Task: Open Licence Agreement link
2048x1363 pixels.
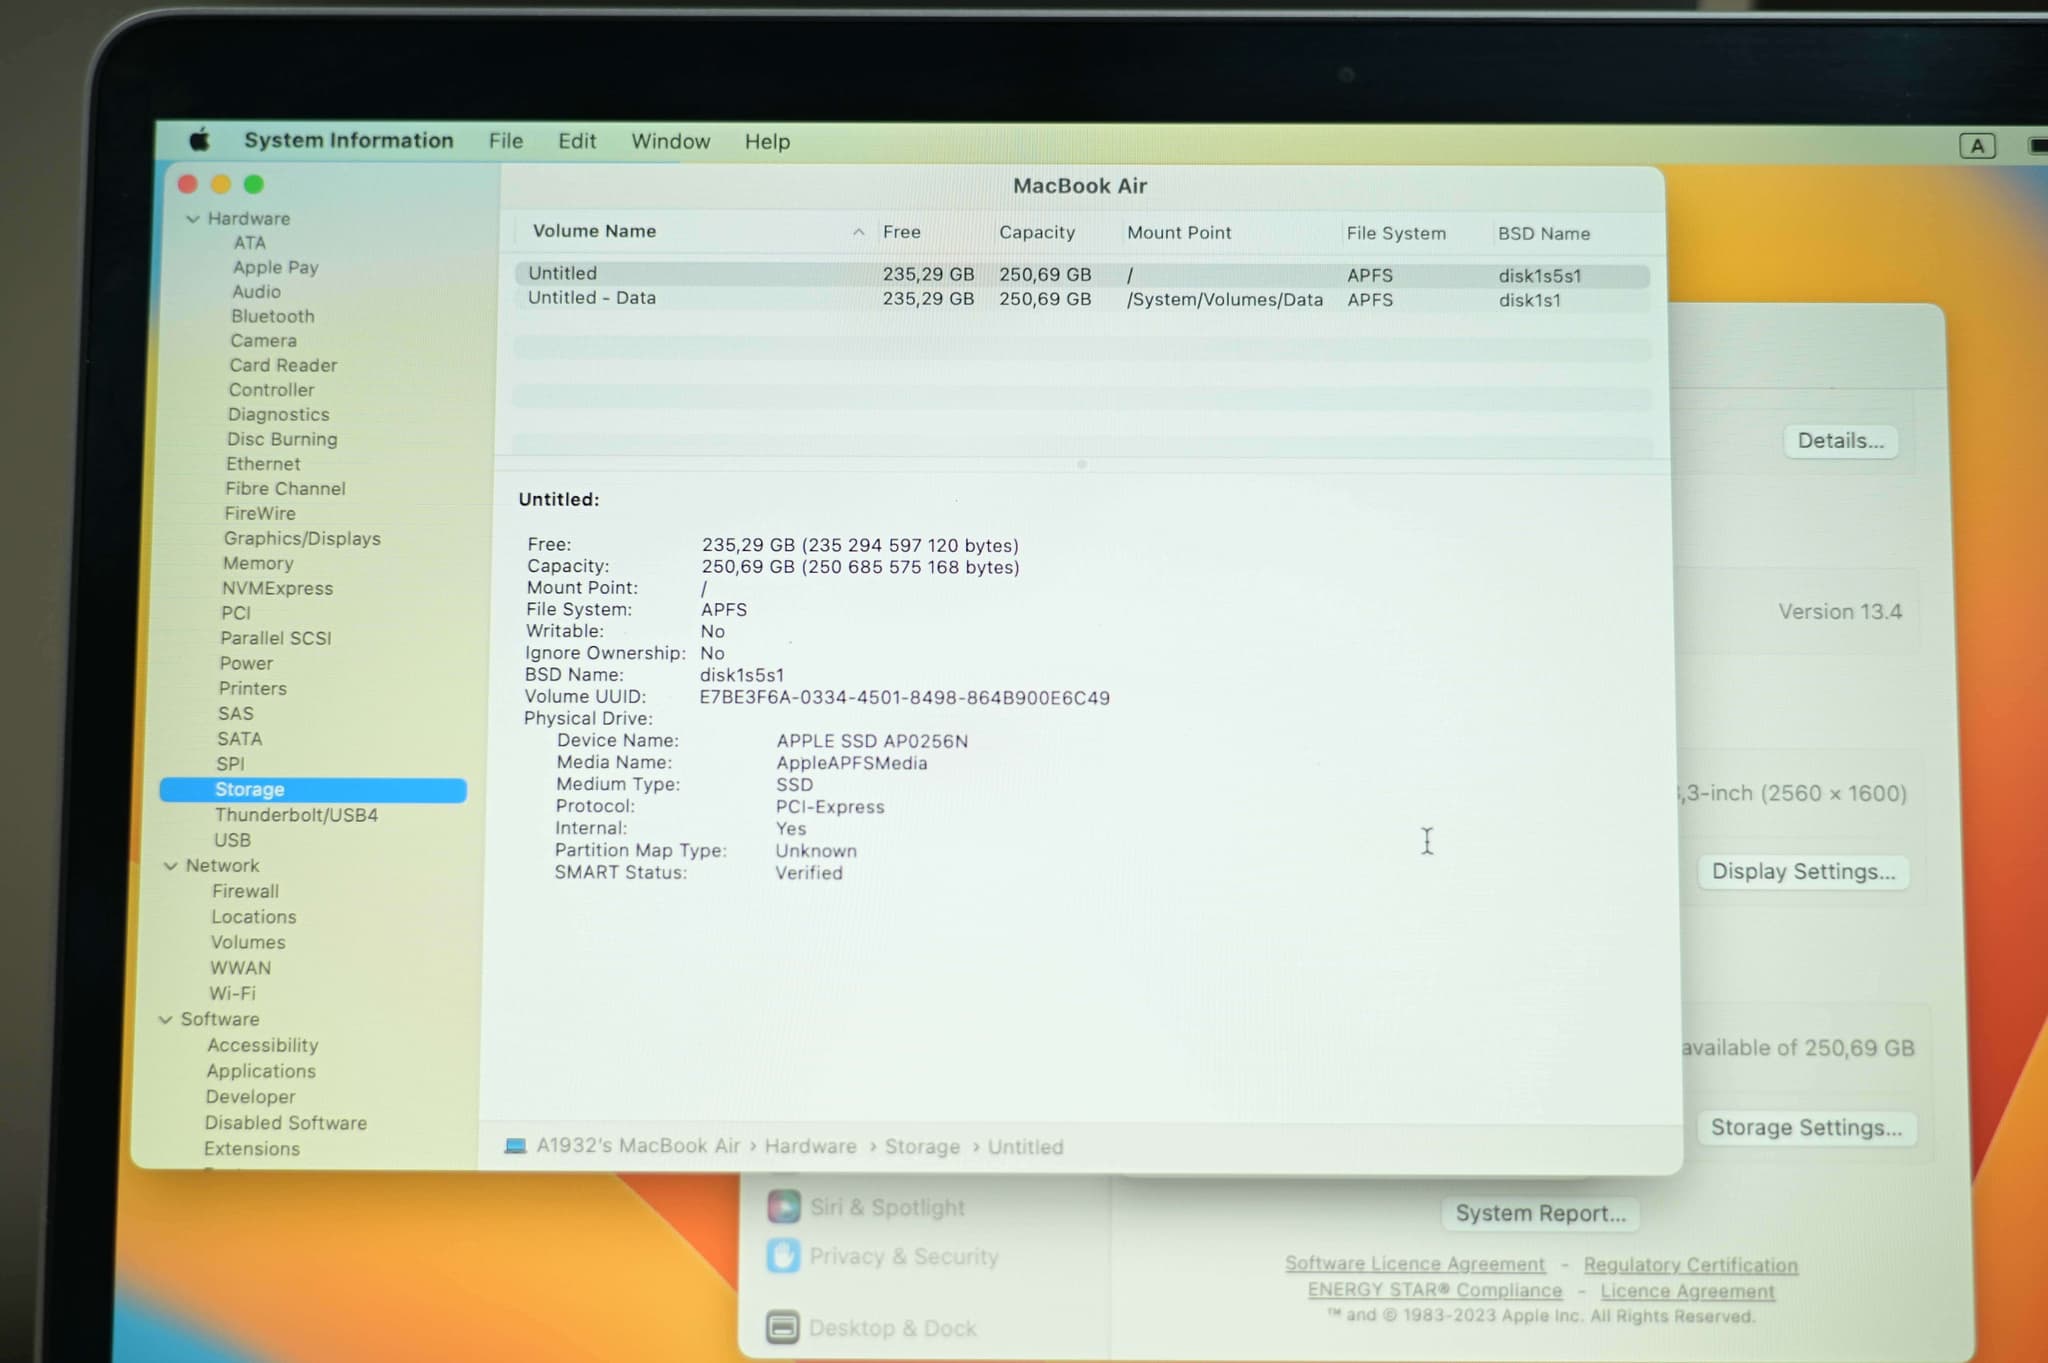Action: 1687,1291
